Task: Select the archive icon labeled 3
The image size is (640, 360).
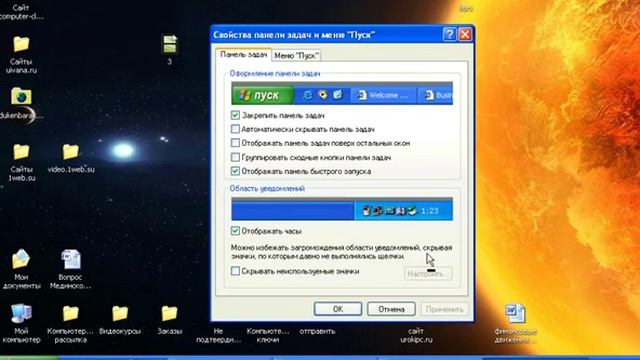Action: (170, 44)
